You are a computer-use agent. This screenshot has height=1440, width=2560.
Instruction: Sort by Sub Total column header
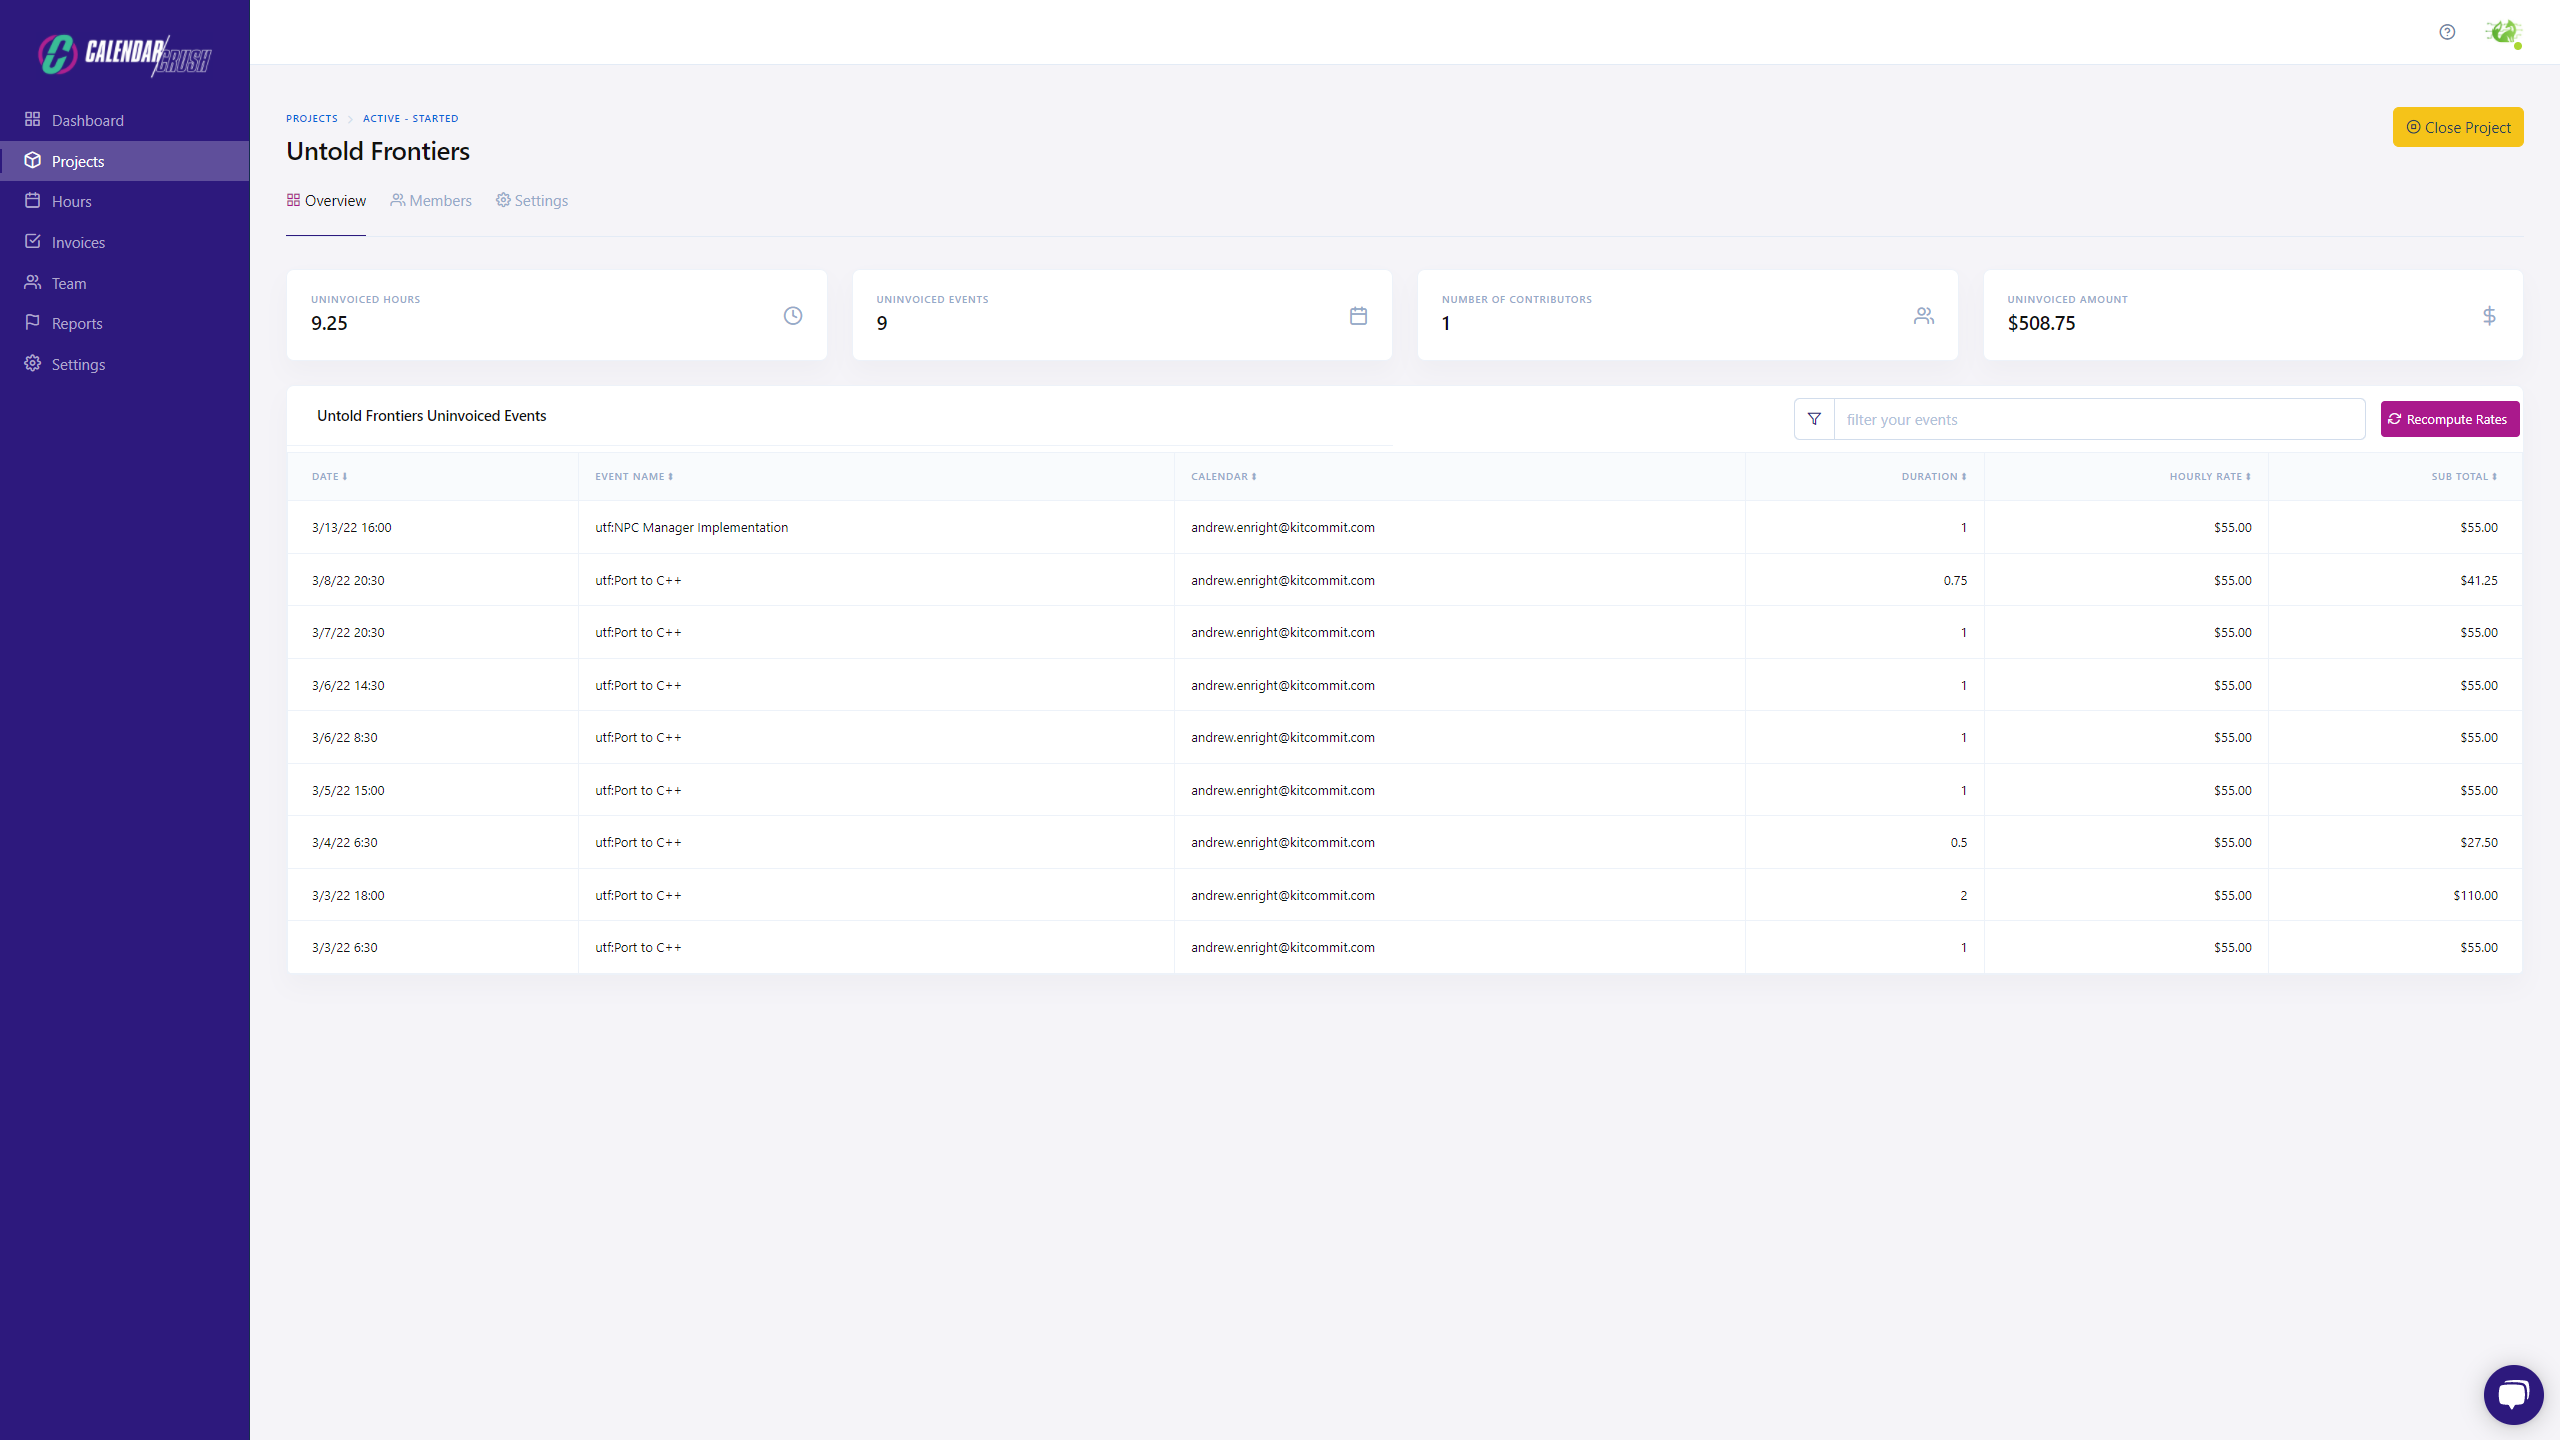[x=2464, y=477]
